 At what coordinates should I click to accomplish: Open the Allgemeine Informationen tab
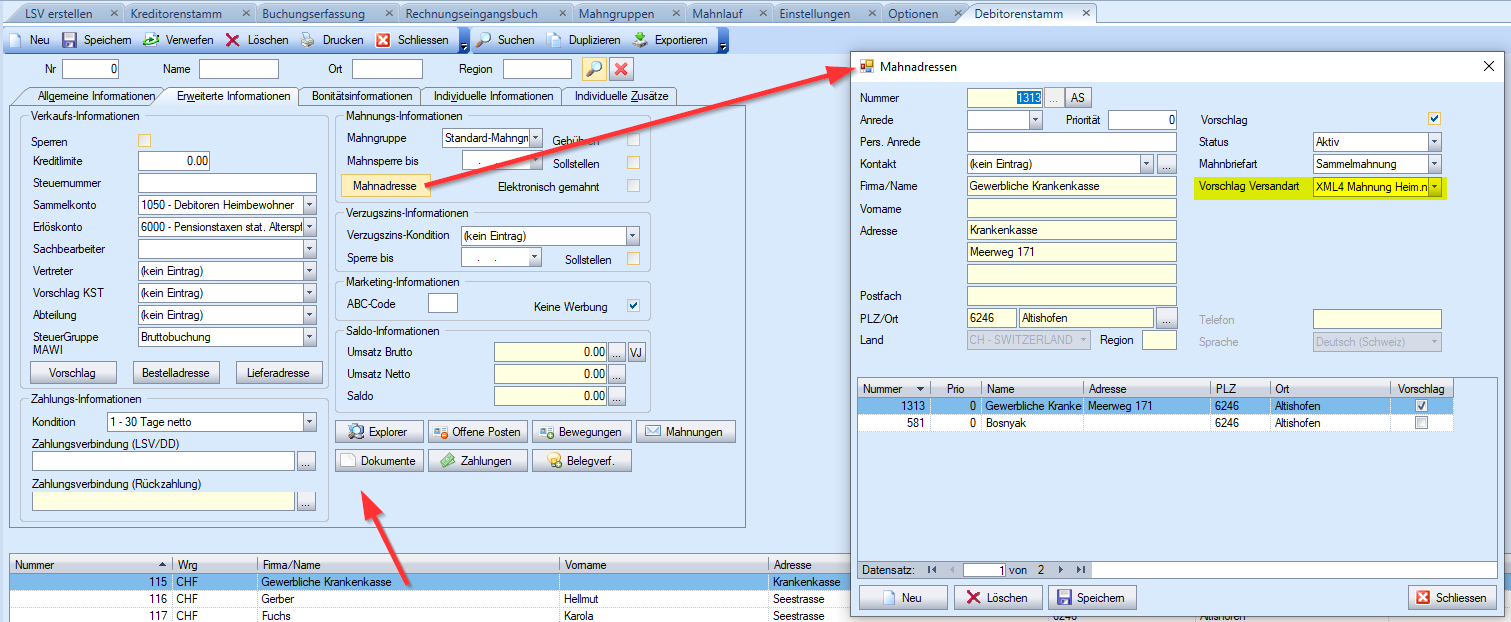pyautogui.click(x=96, y=96)
